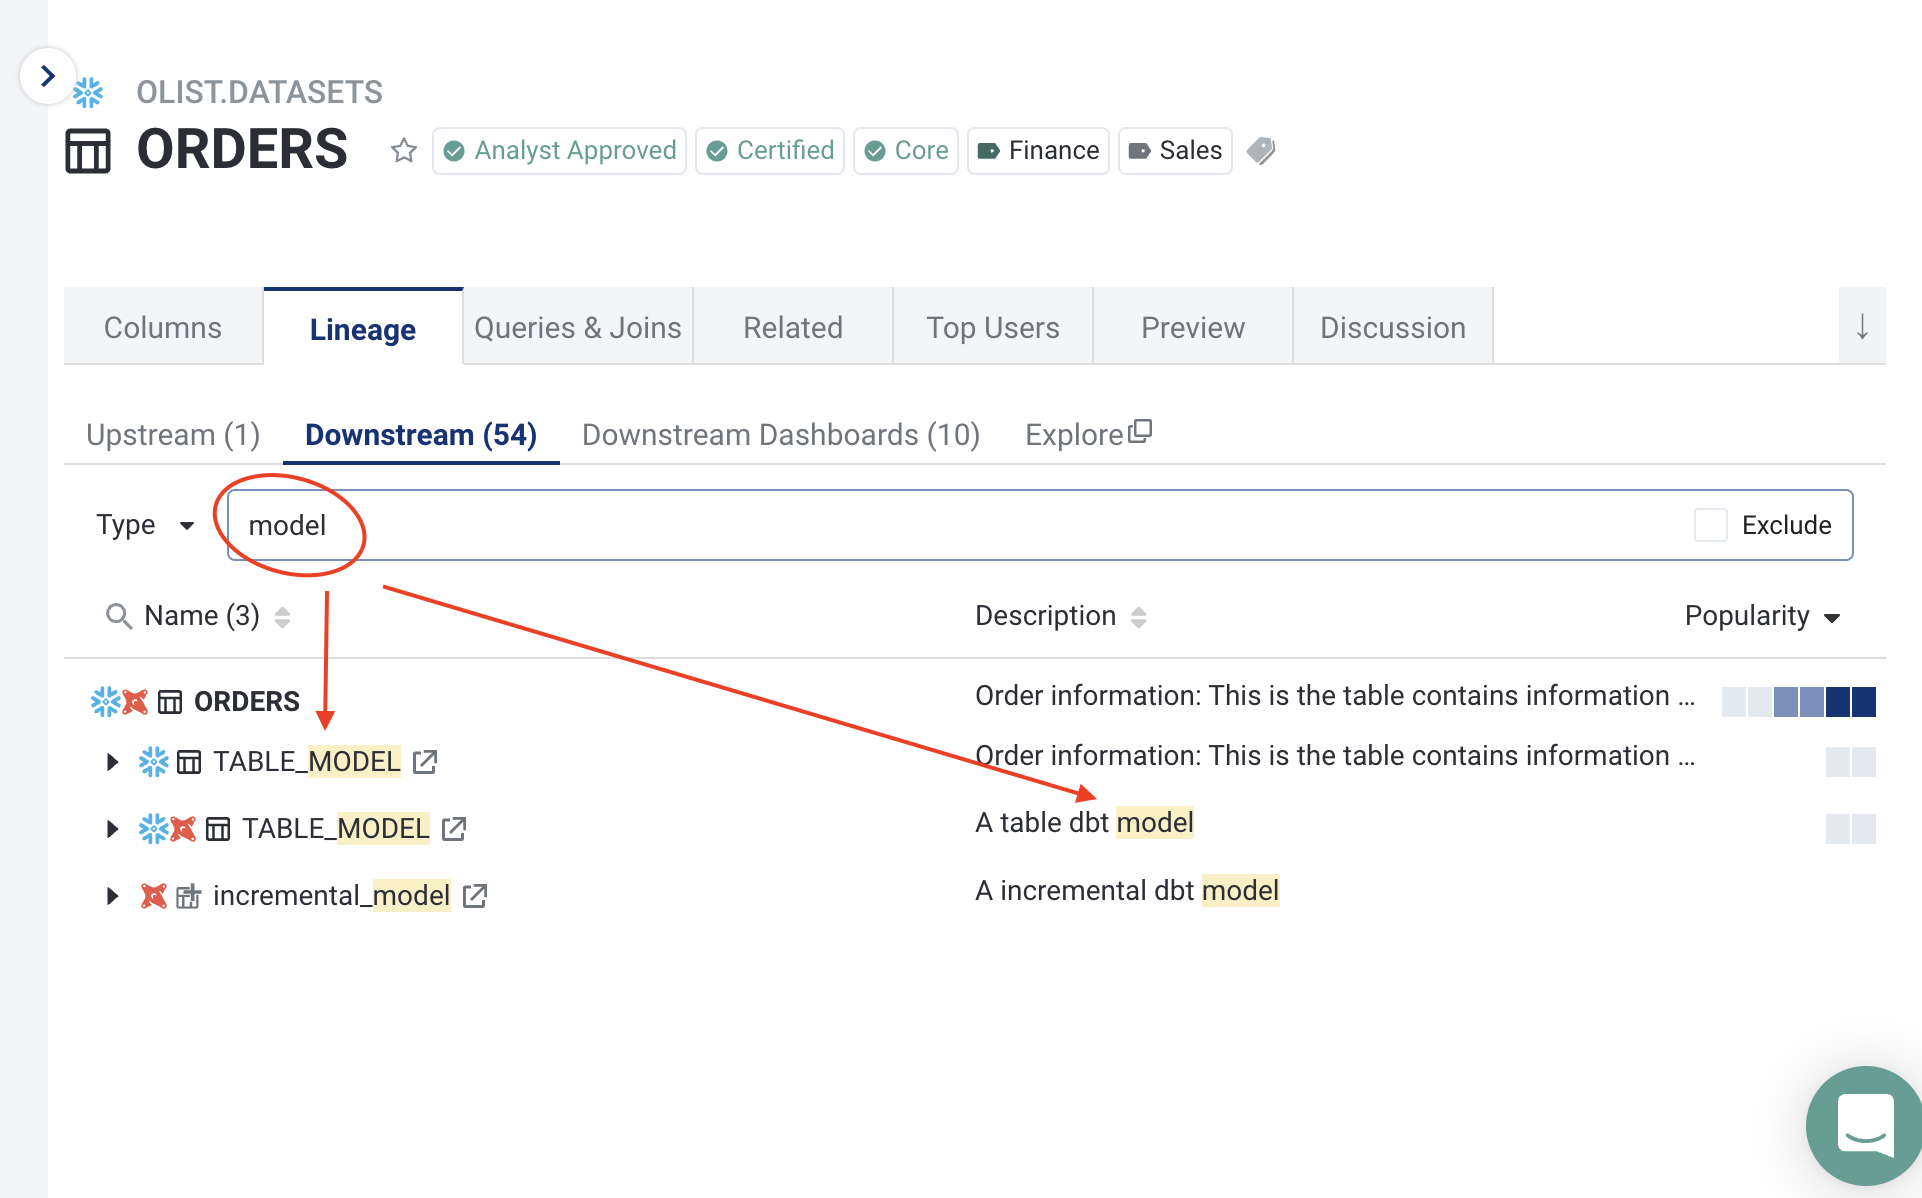Open the chat support widget
Image resolution: width=1922 pixels, height=1198 pixels.
tap(1864, 1126)
